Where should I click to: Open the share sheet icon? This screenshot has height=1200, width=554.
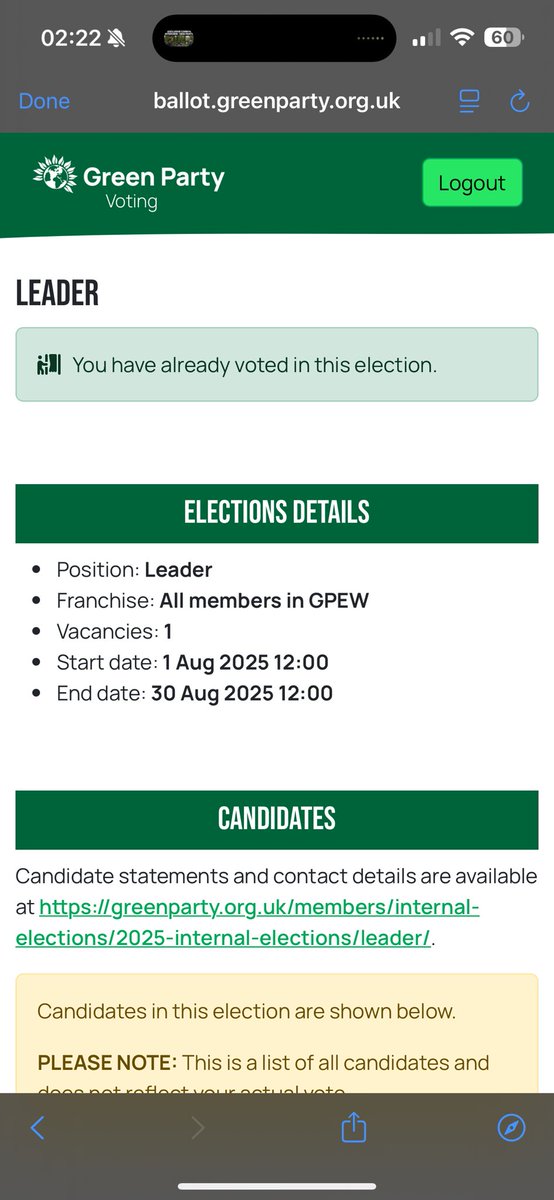point(354,1127)
